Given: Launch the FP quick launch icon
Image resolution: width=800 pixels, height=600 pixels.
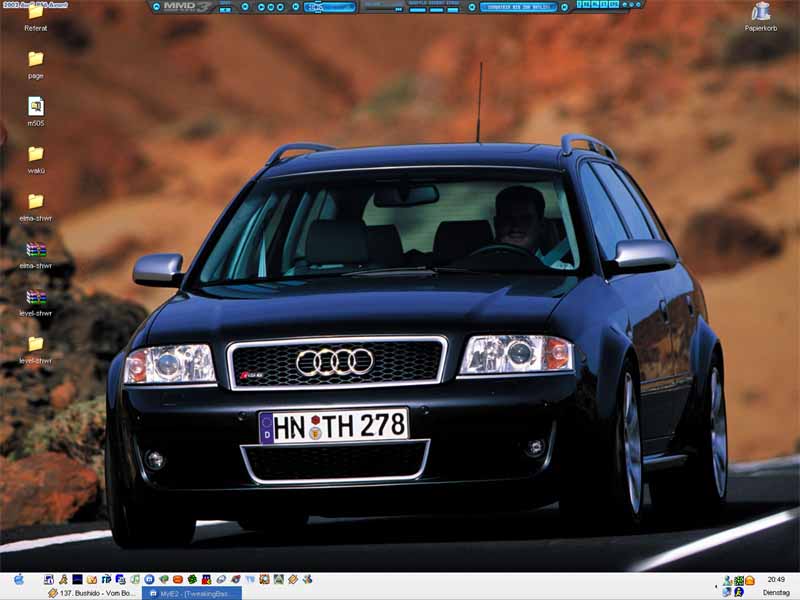Looking at the screenshot, I should (x=106, y=580).
